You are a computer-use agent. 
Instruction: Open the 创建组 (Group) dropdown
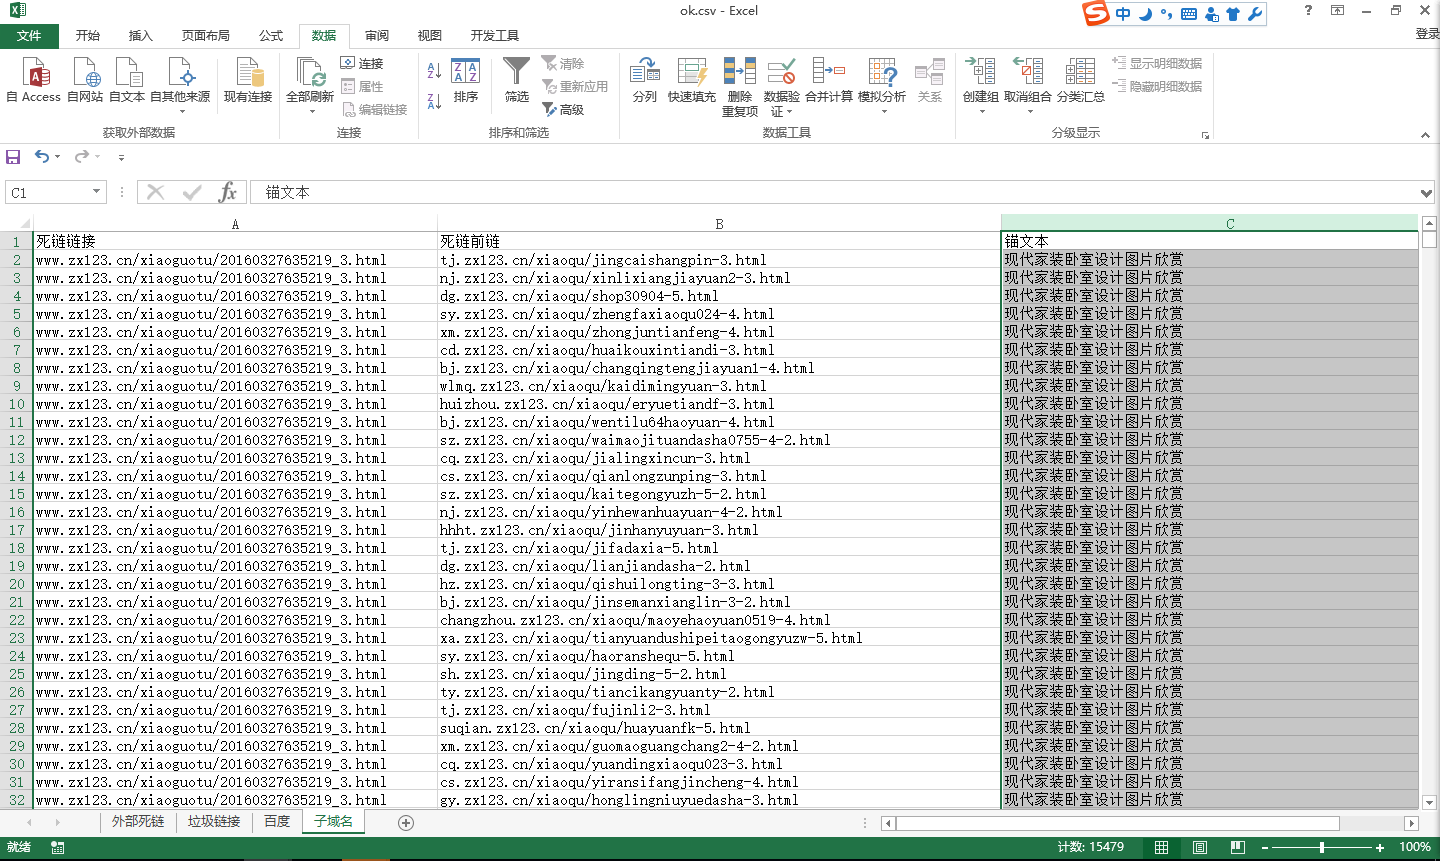click(981, 111)
